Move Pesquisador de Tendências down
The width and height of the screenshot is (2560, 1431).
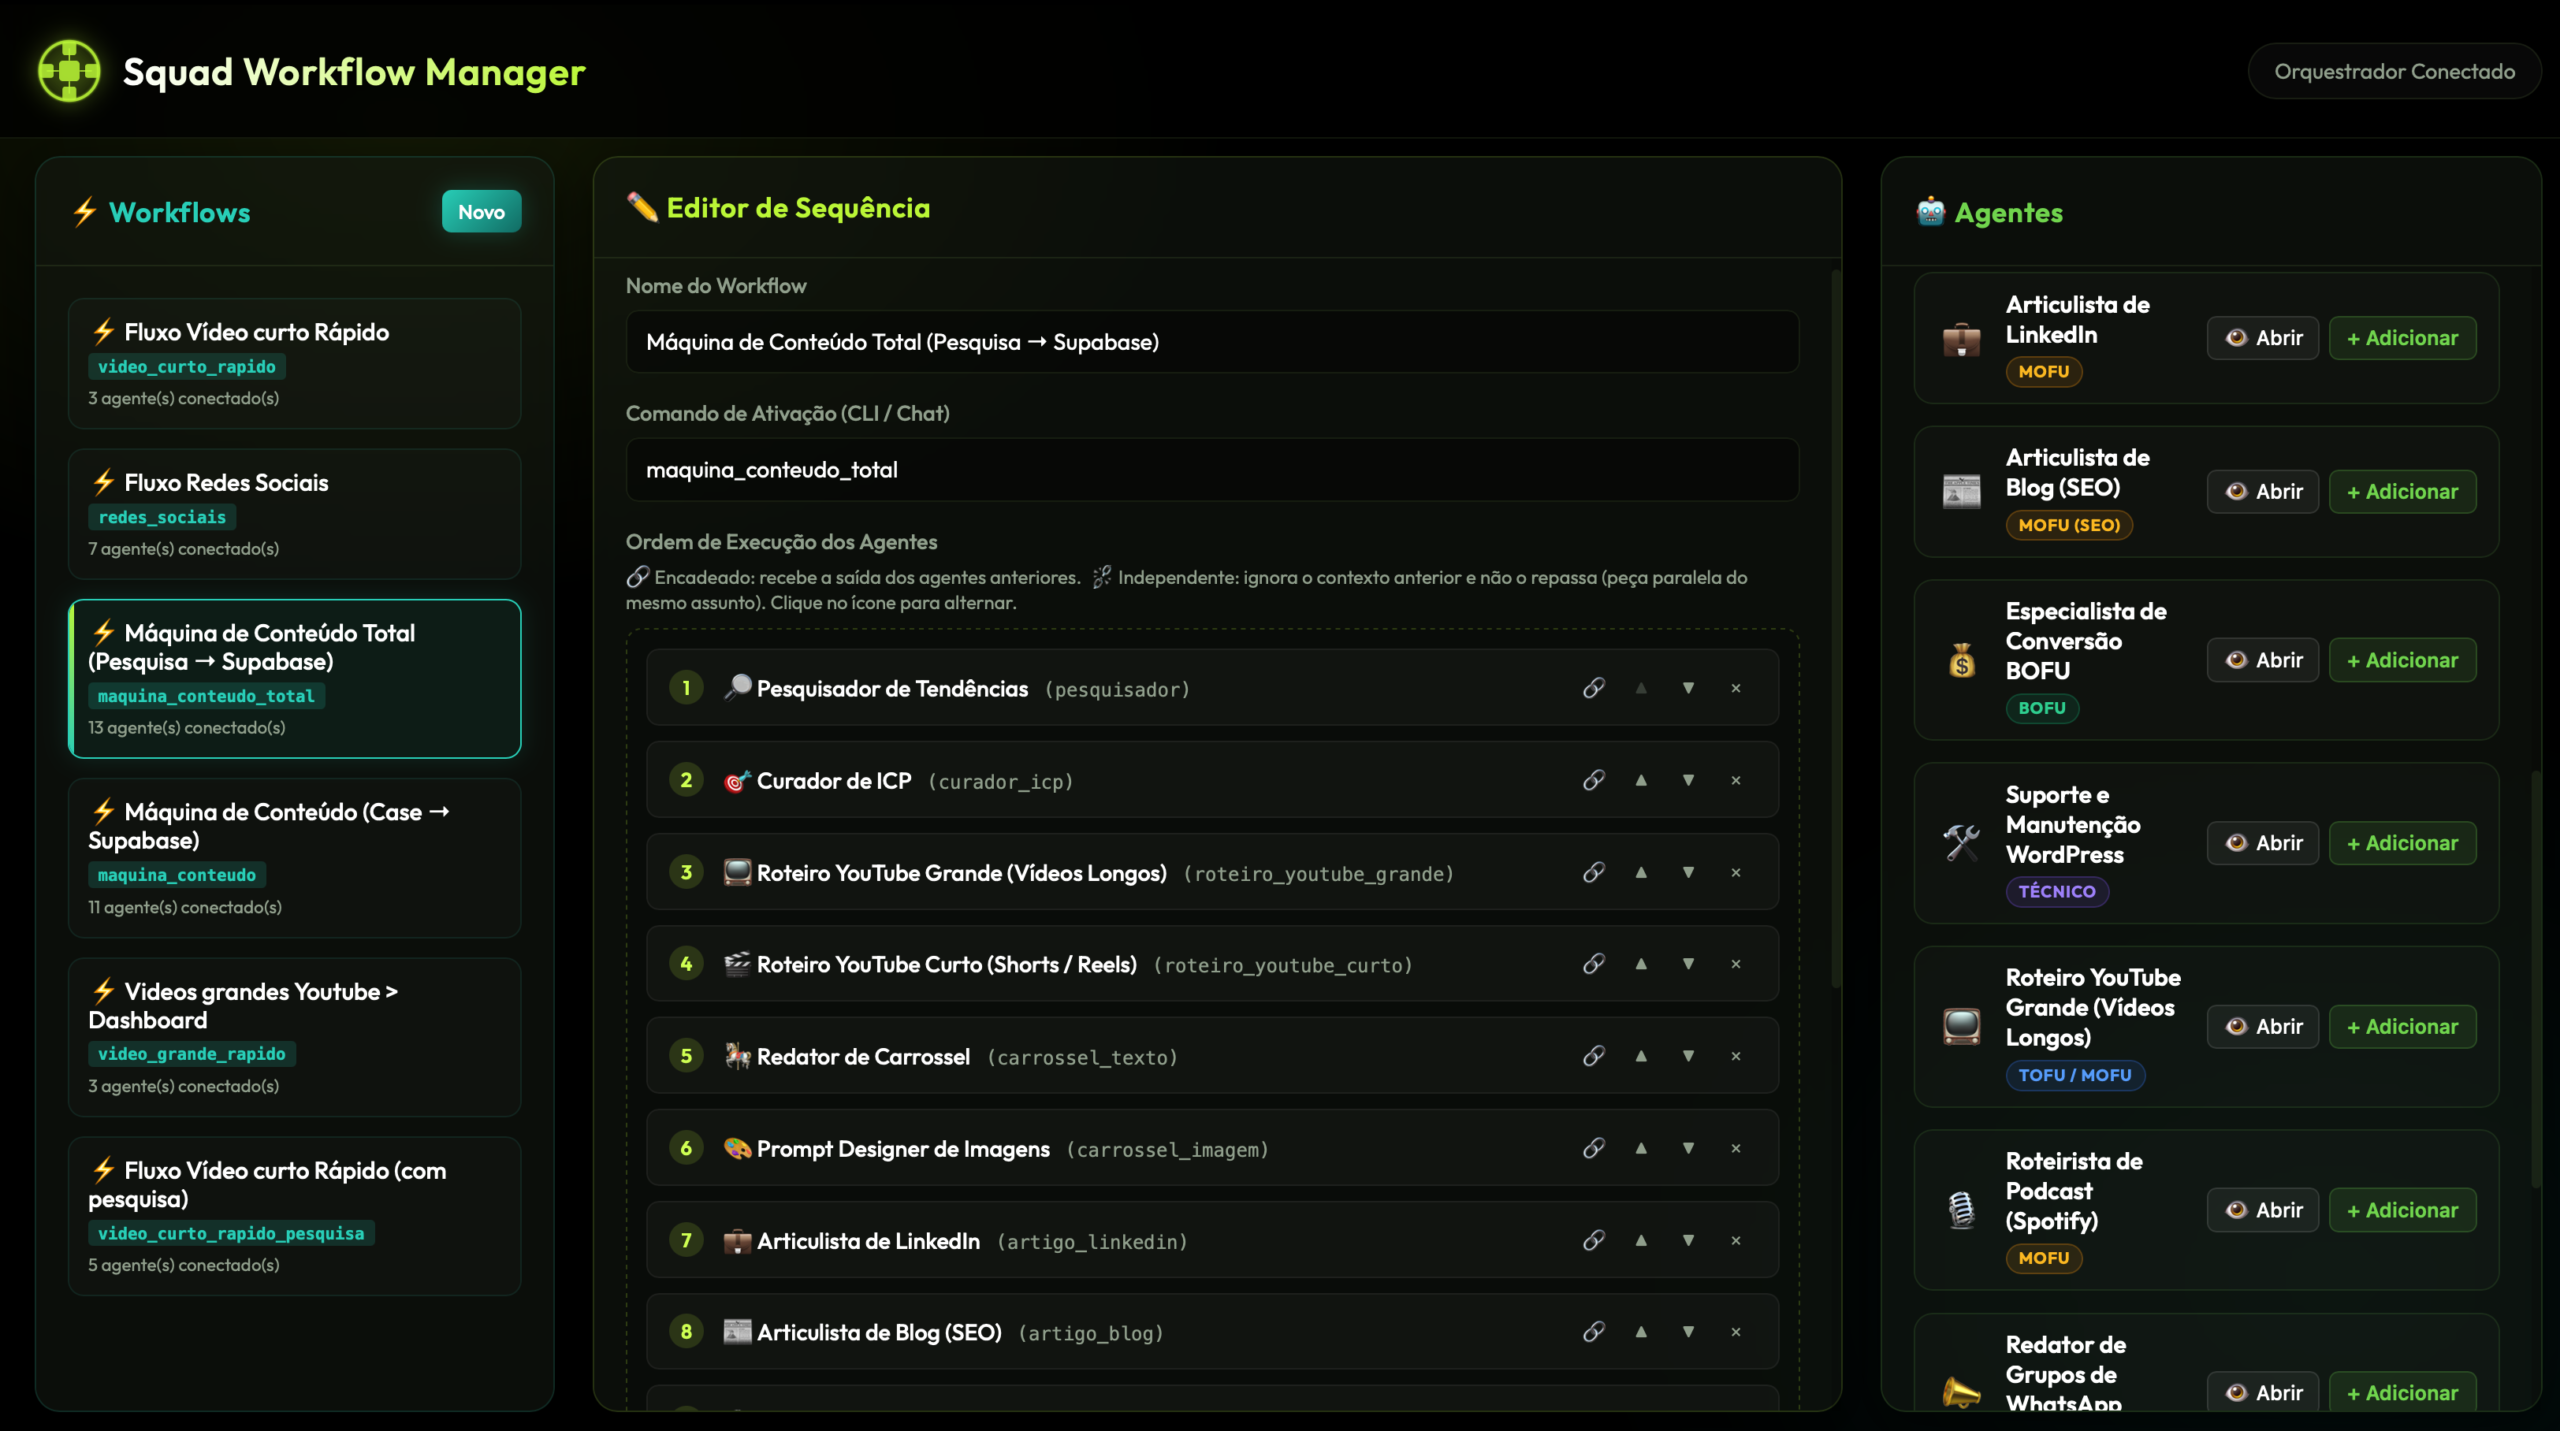1688,688
